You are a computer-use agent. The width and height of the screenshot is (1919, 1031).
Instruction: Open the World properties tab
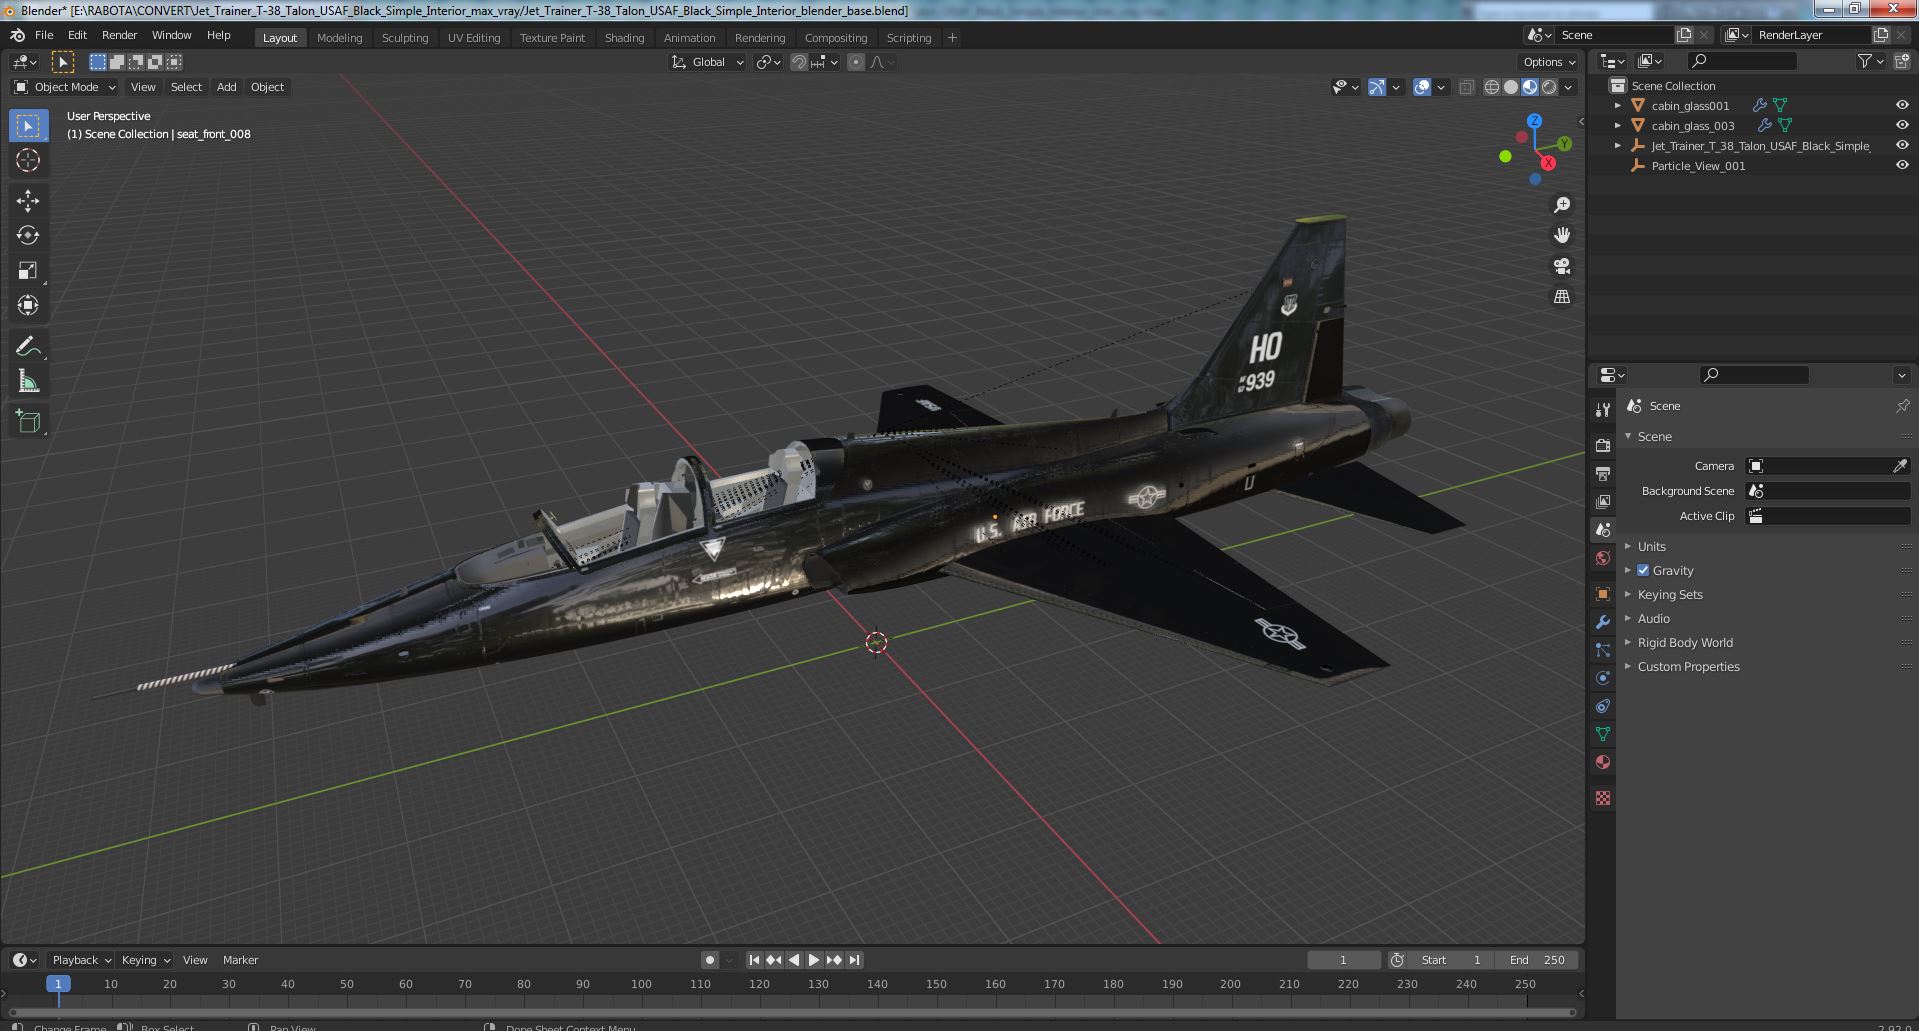coord(1603,558)
